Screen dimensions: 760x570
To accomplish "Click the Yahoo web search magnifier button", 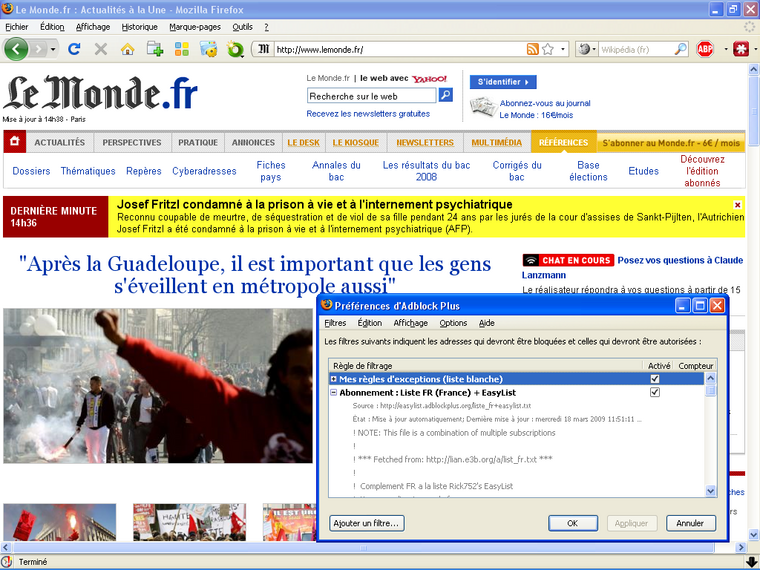I will (x=445, y=95).
